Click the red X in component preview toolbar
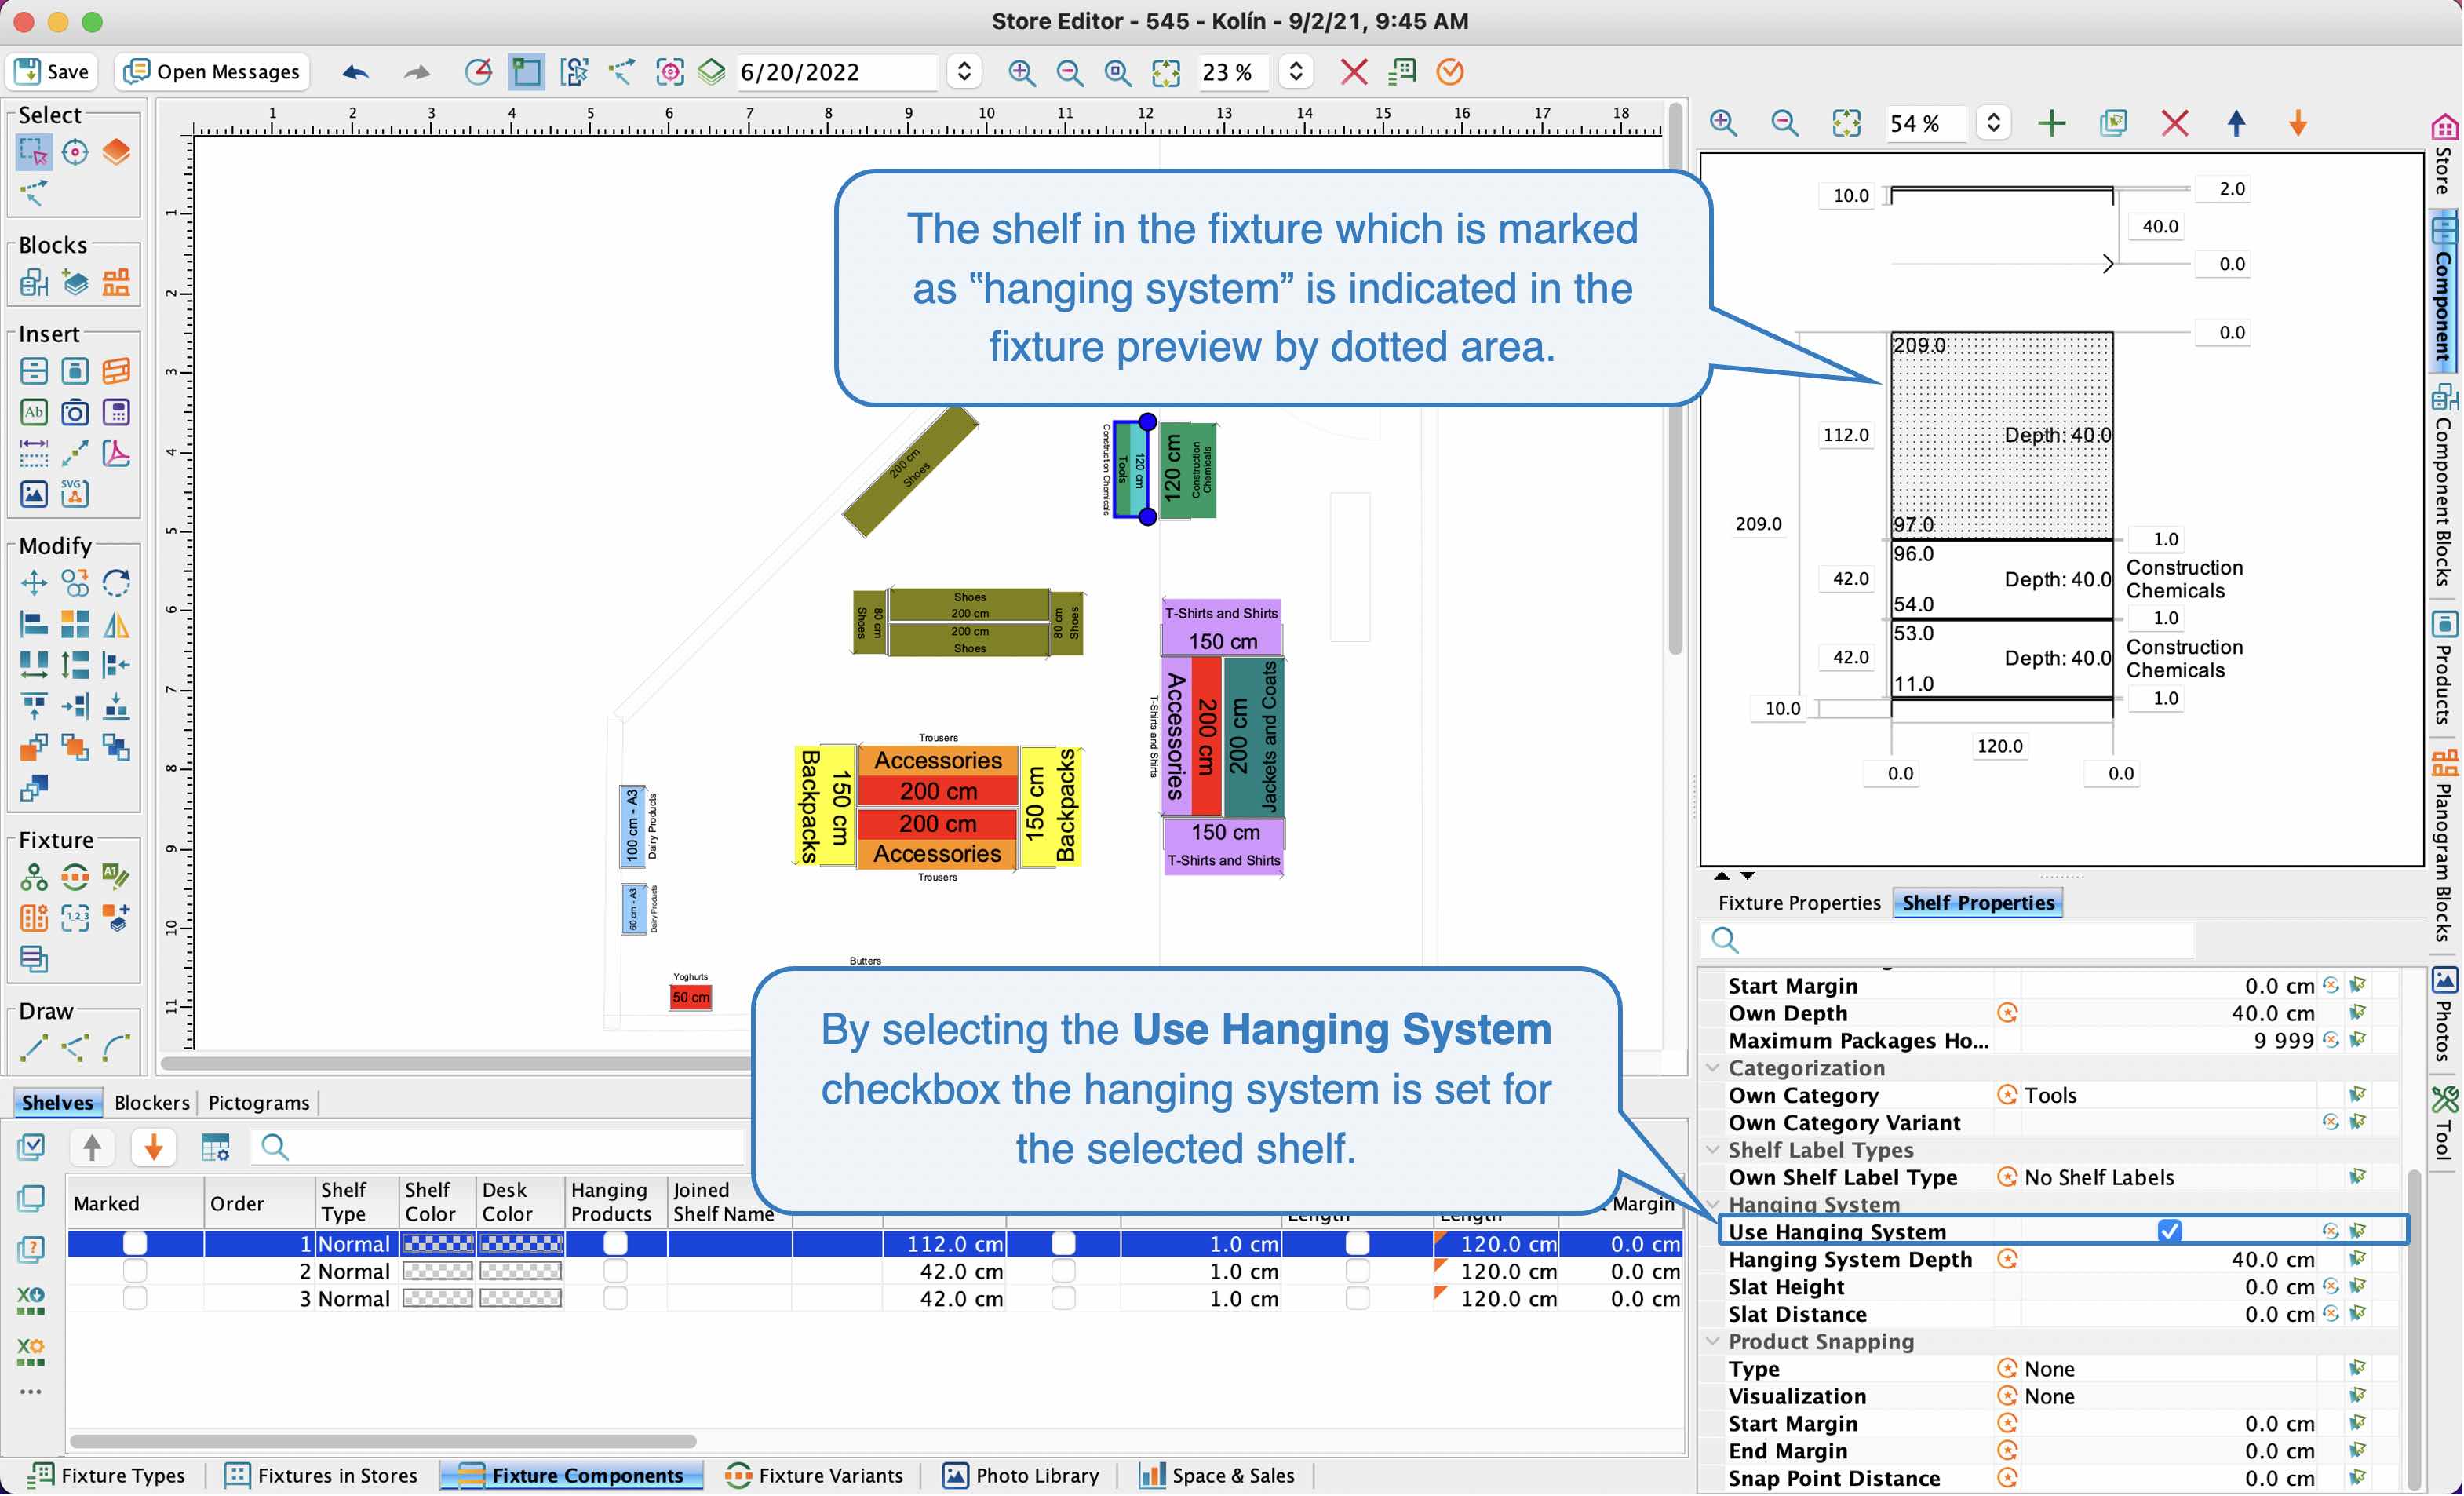 [x=2174, y=123]
